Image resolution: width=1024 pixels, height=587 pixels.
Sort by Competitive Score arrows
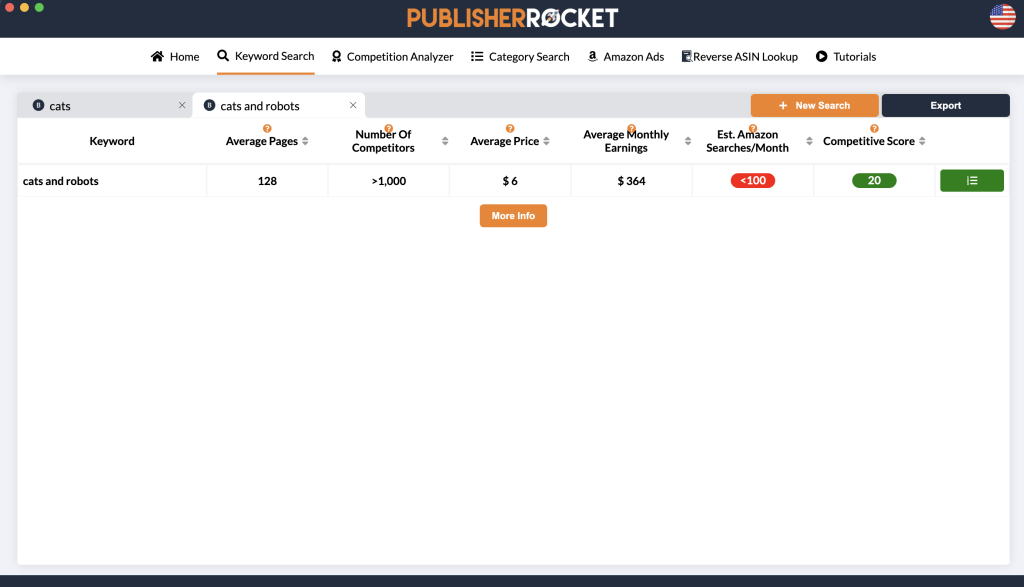point(921,142)
